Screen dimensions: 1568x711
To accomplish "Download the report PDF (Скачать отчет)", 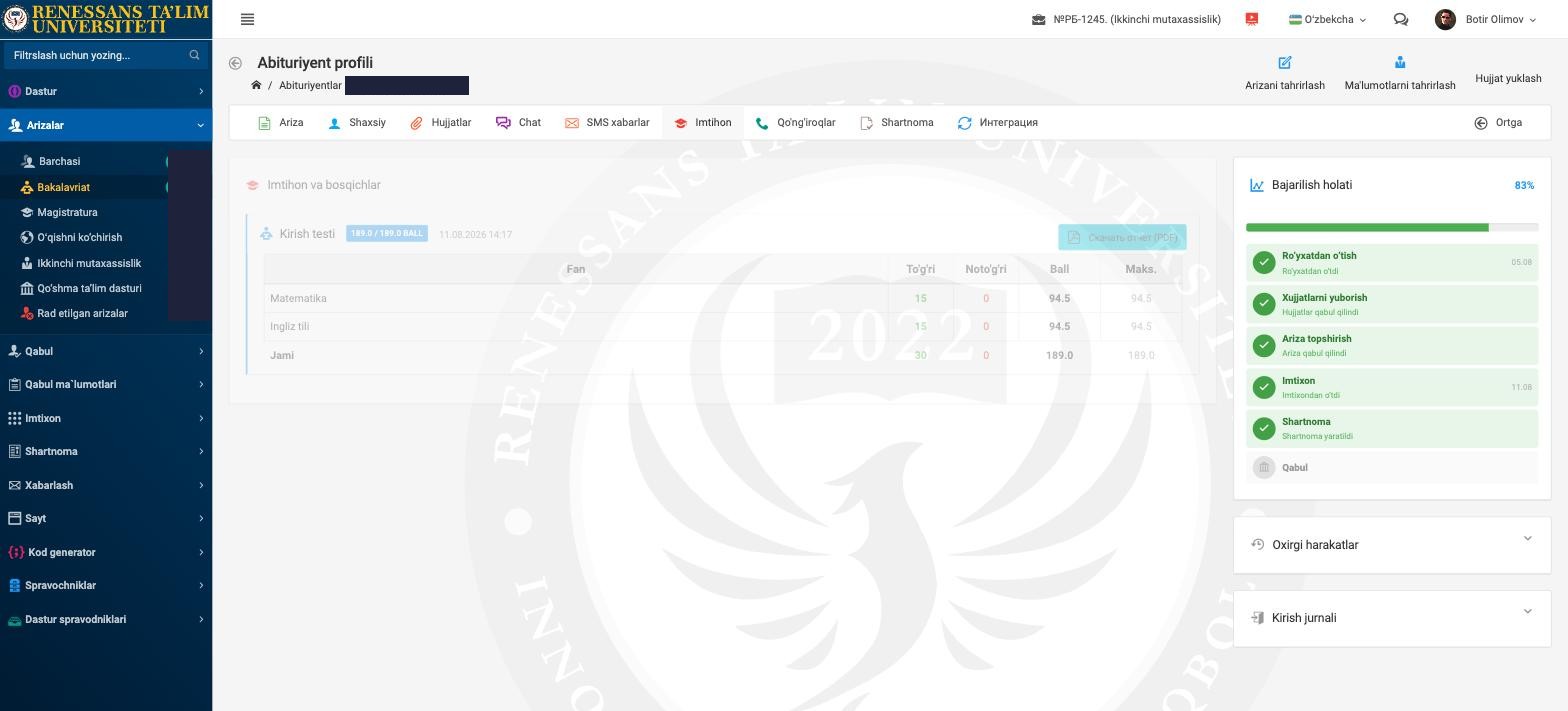I will tap(1122, 237).
